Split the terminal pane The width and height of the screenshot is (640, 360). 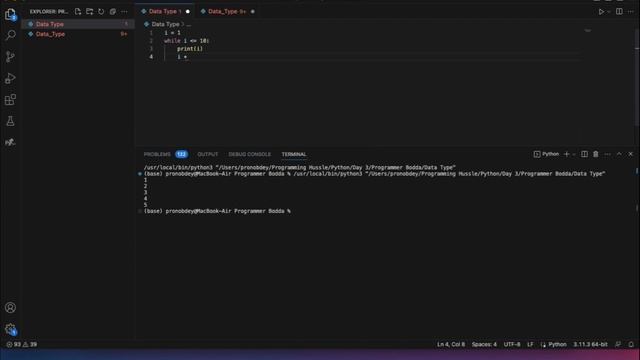(x=584, y=154)
